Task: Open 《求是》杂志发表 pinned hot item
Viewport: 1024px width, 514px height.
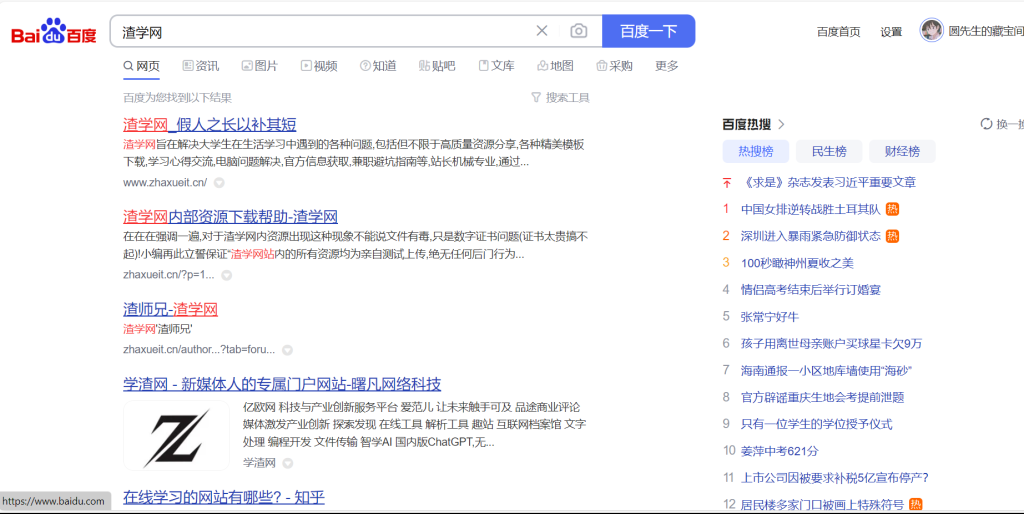Action: [x=828, y=182]
